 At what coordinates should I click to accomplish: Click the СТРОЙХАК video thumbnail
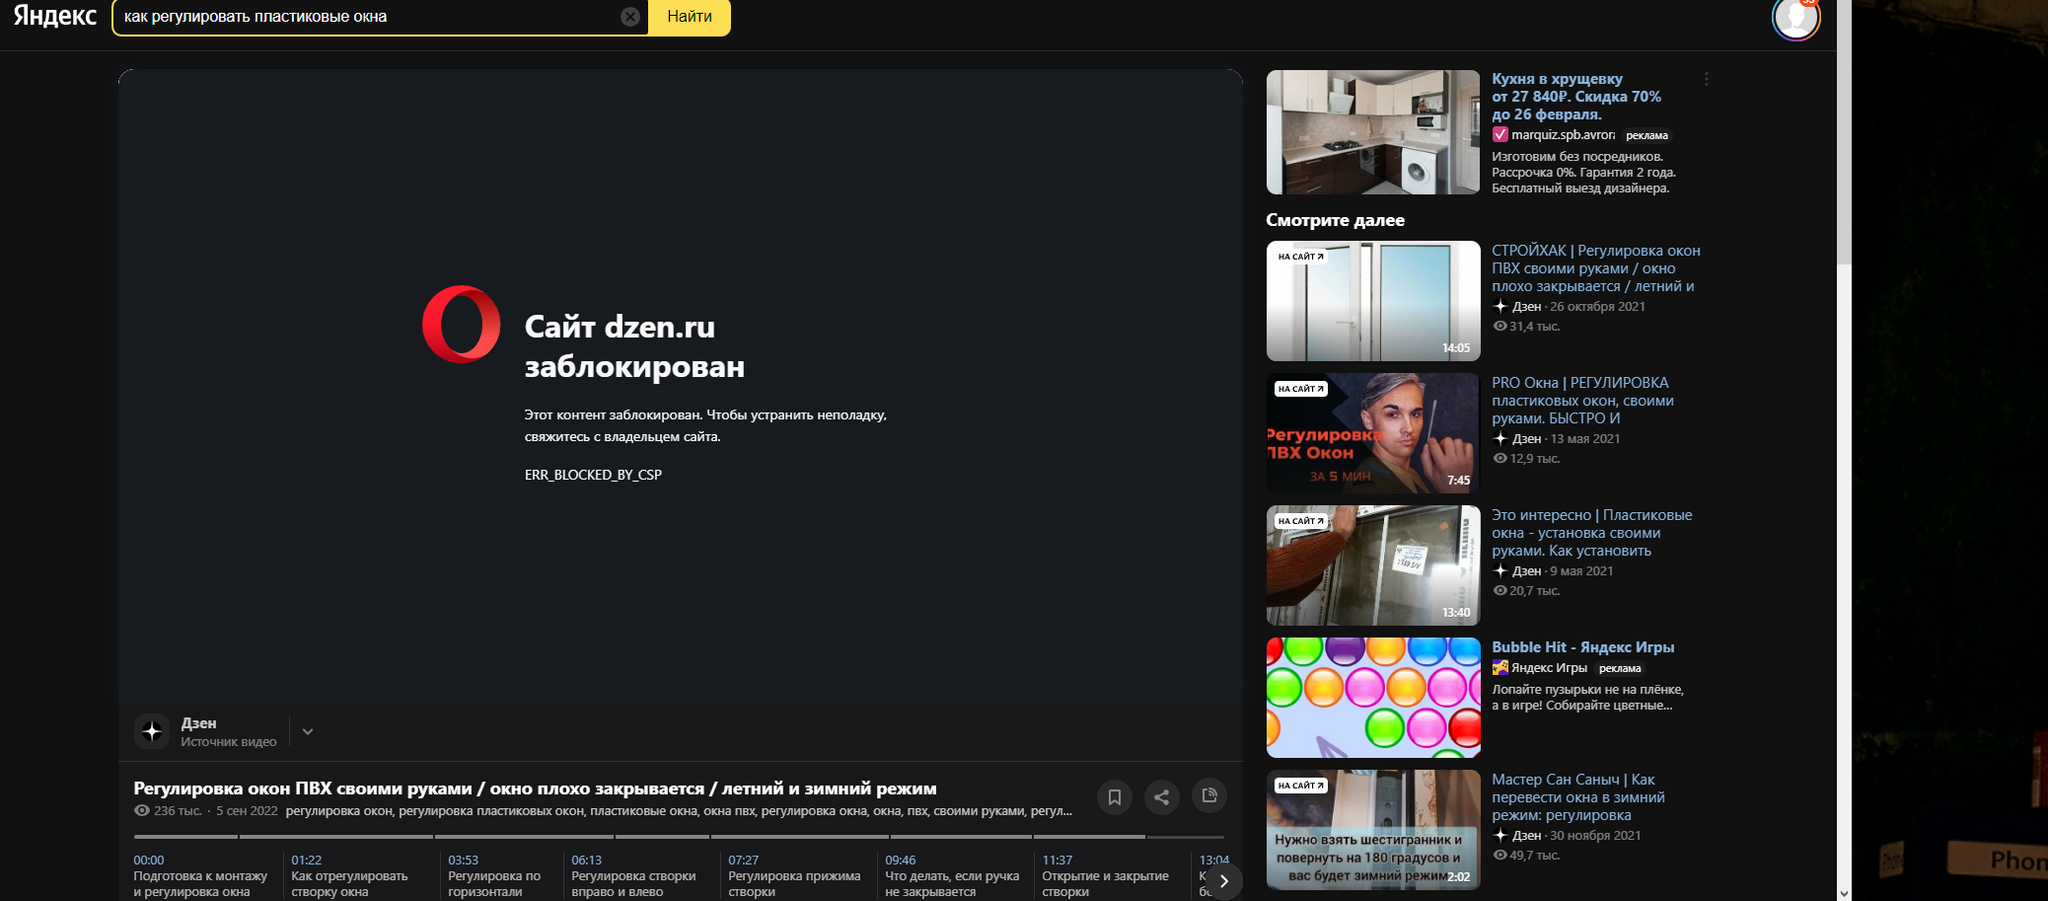[1373, 301]
